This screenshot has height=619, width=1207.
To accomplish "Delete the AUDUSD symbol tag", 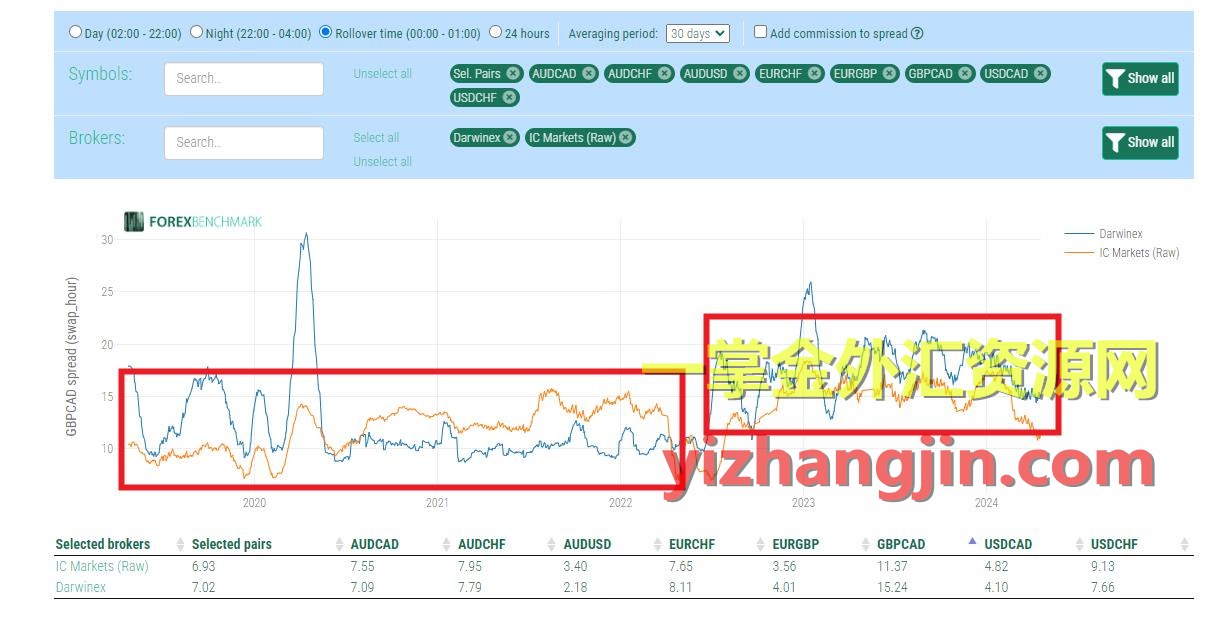I will pyautogui.click(x=740, y=73).
